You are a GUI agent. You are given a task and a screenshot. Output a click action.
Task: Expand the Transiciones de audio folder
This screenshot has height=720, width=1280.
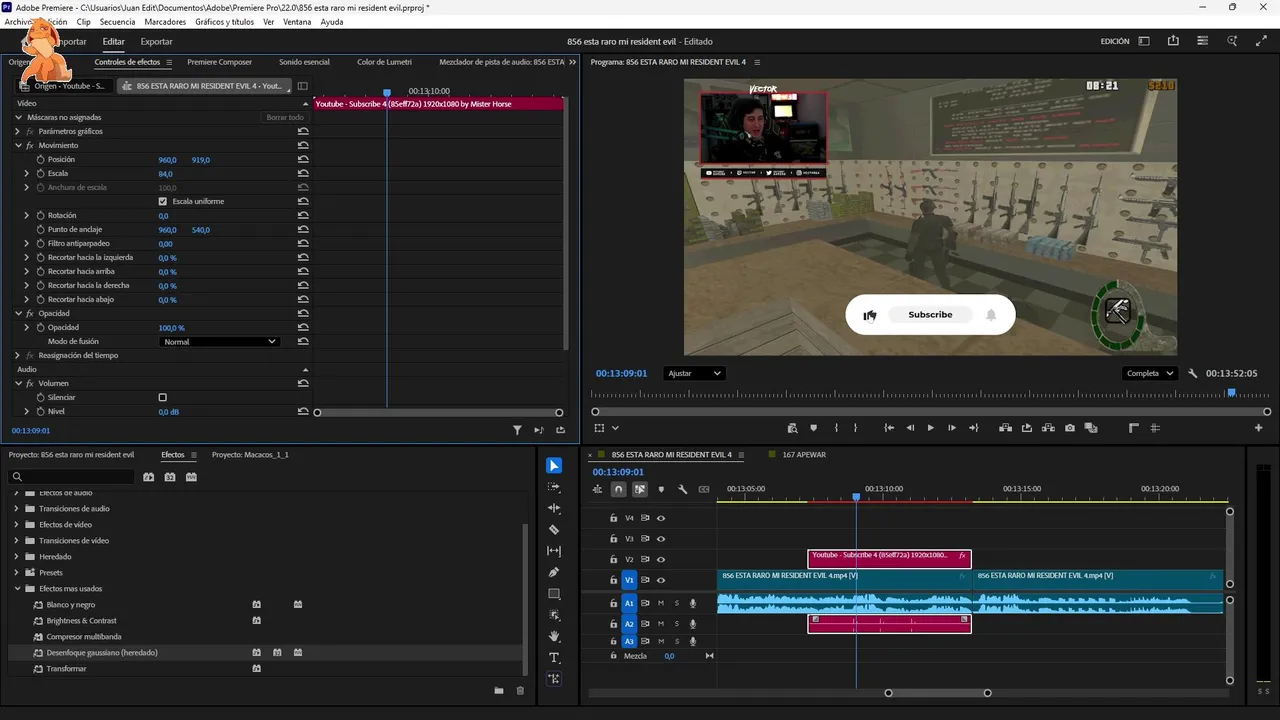coord(16,509)
